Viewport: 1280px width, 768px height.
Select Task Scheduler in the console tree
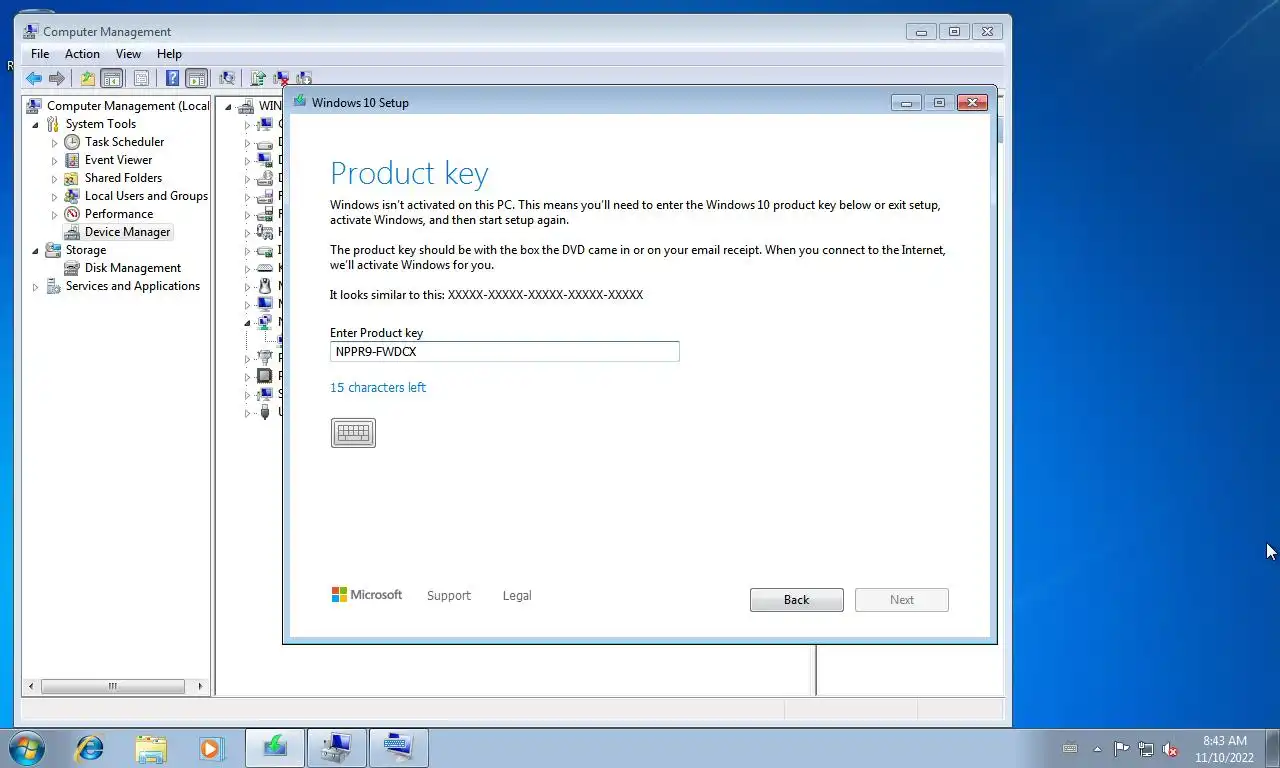(x=124, y=142)
